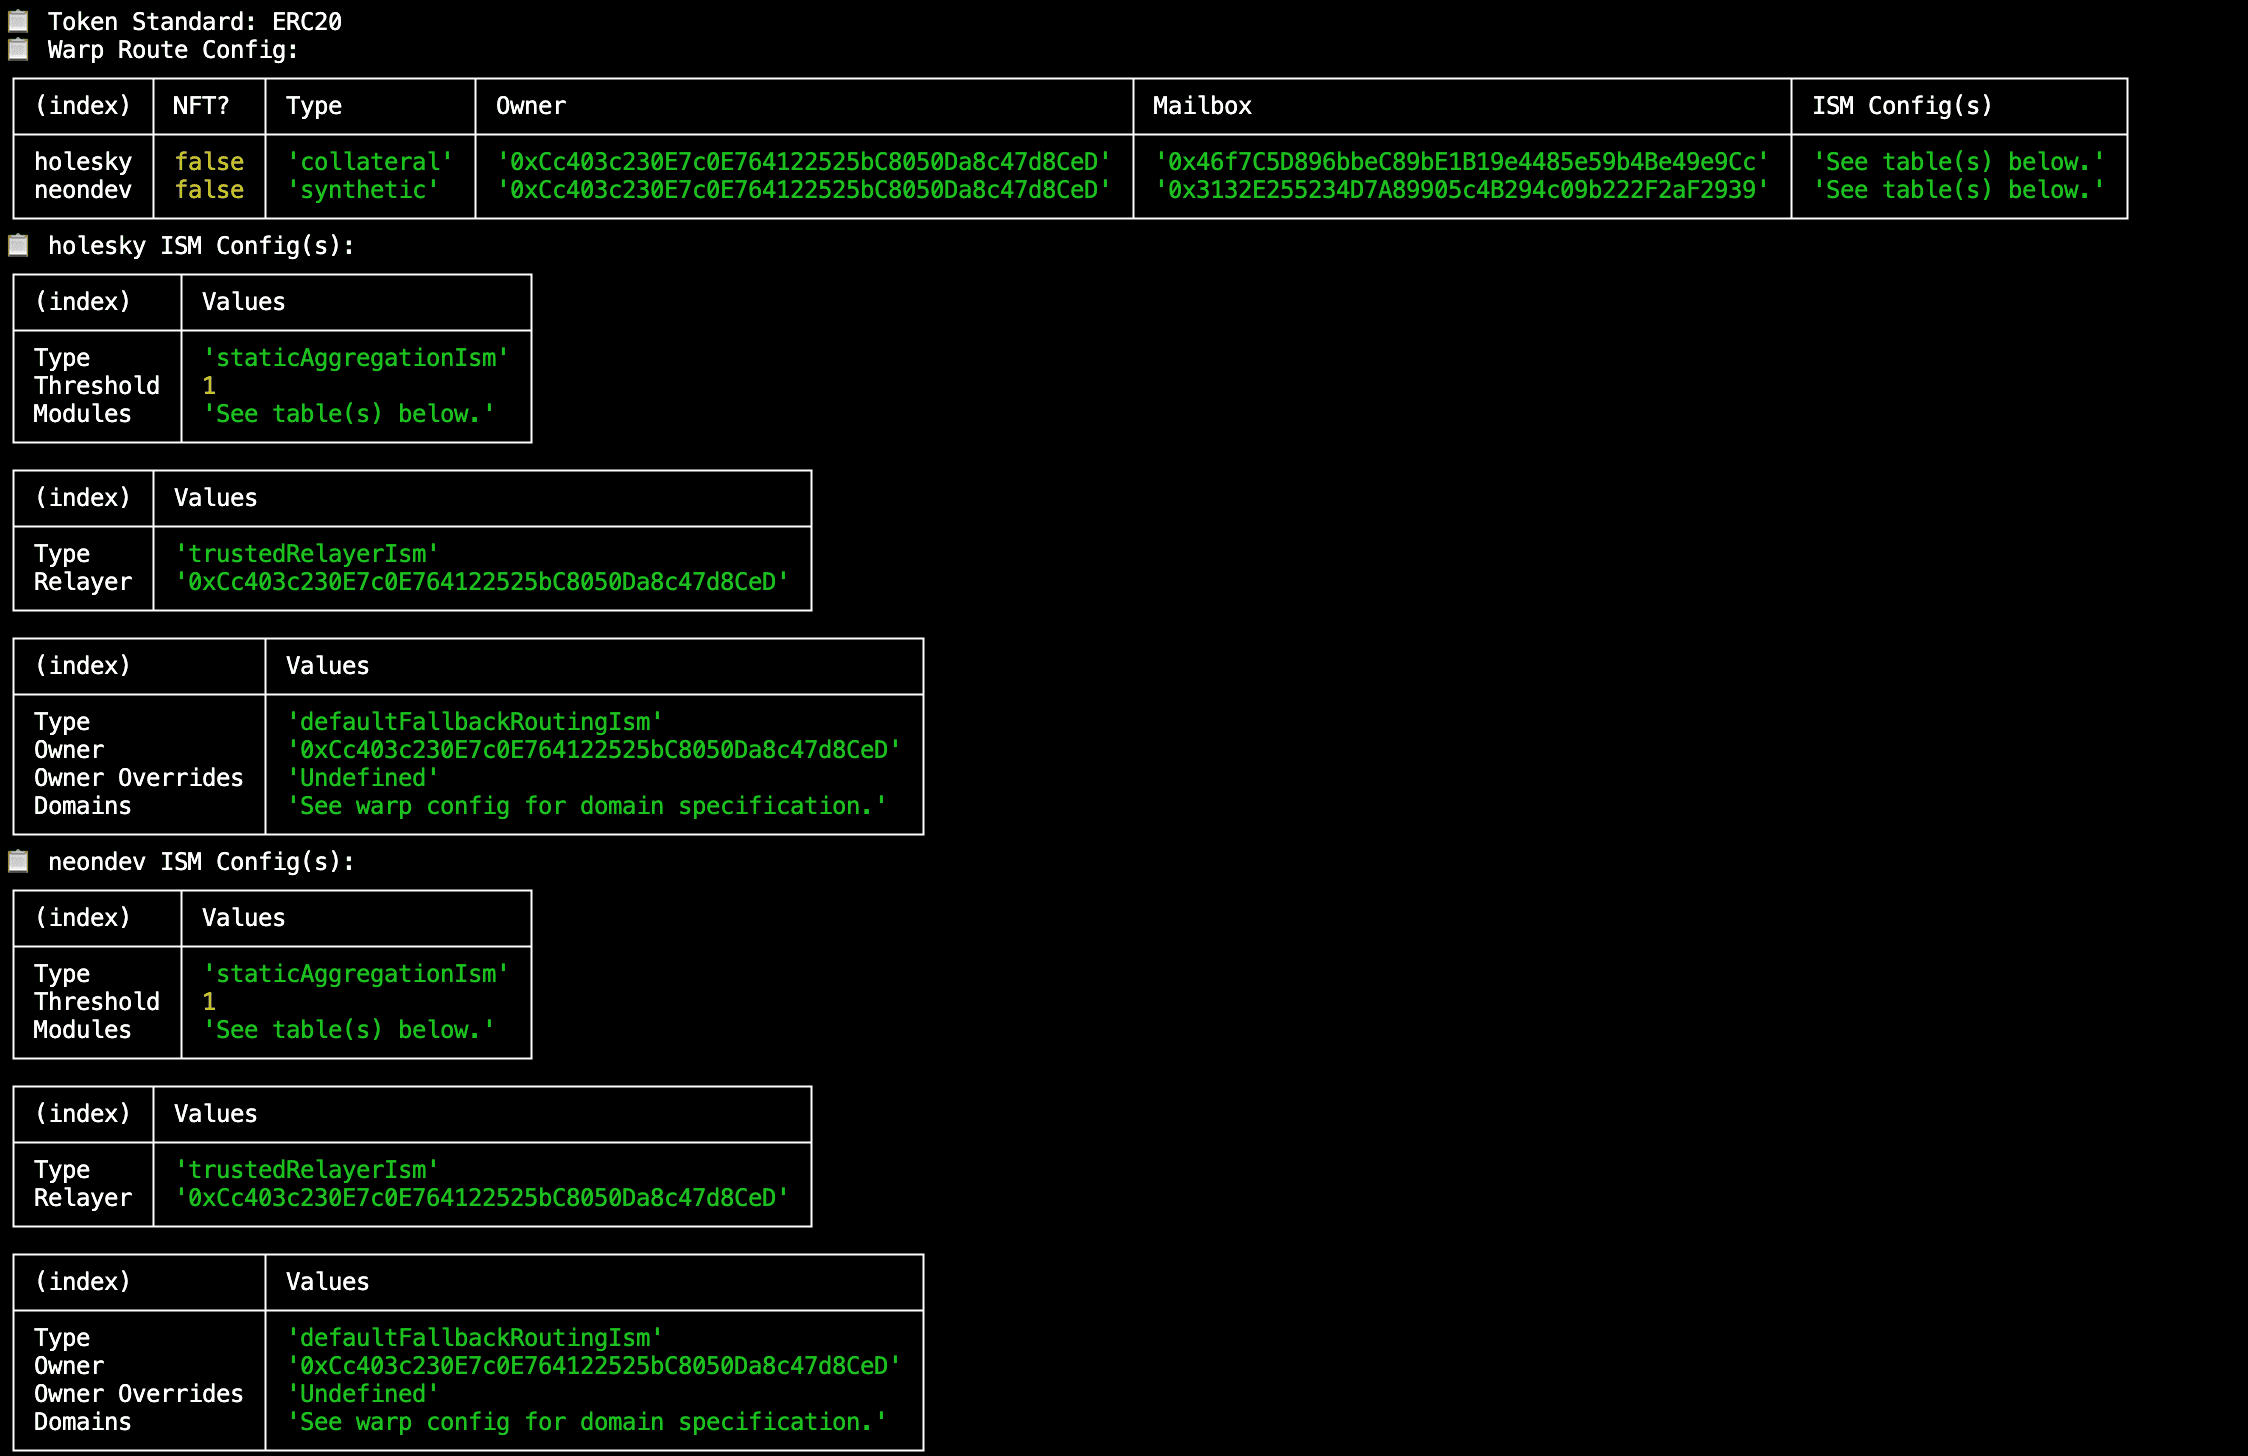
Task: Select the 'Warp Route Config:' heading
Action: 173,50
